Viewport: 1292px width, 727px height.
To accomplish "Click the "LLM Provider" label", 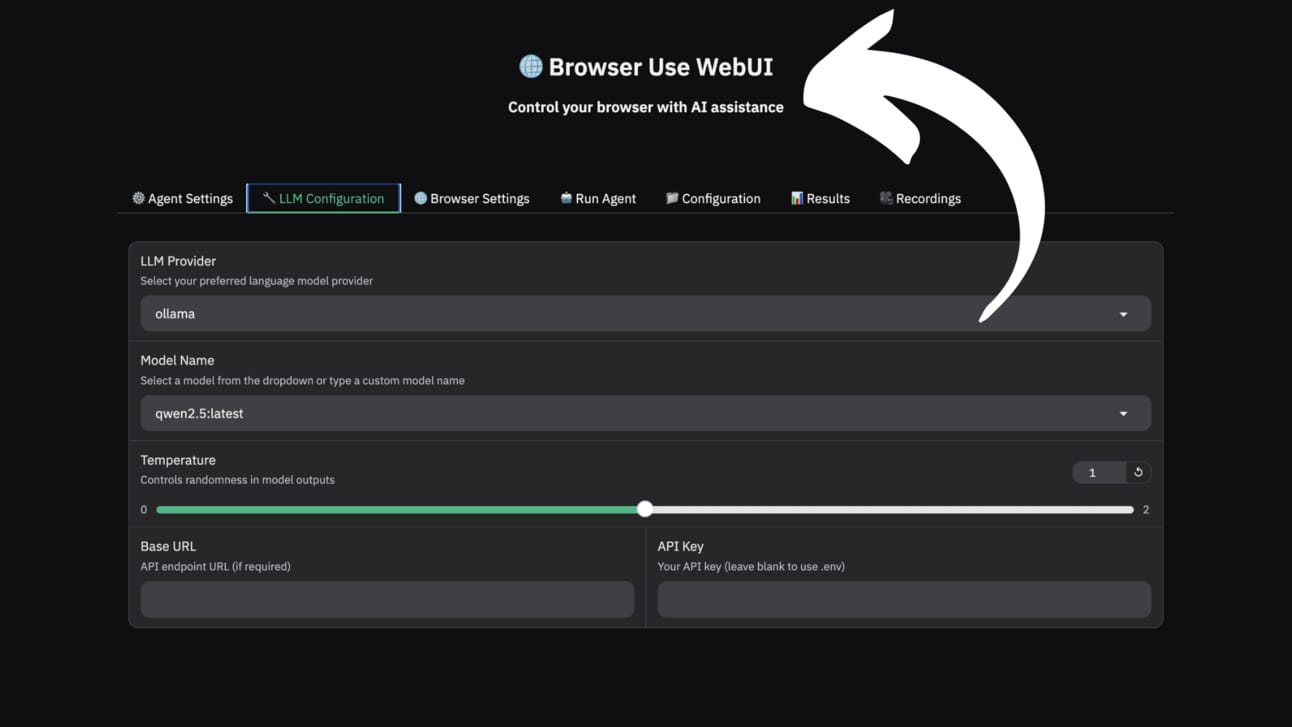I will coord(178,261).
